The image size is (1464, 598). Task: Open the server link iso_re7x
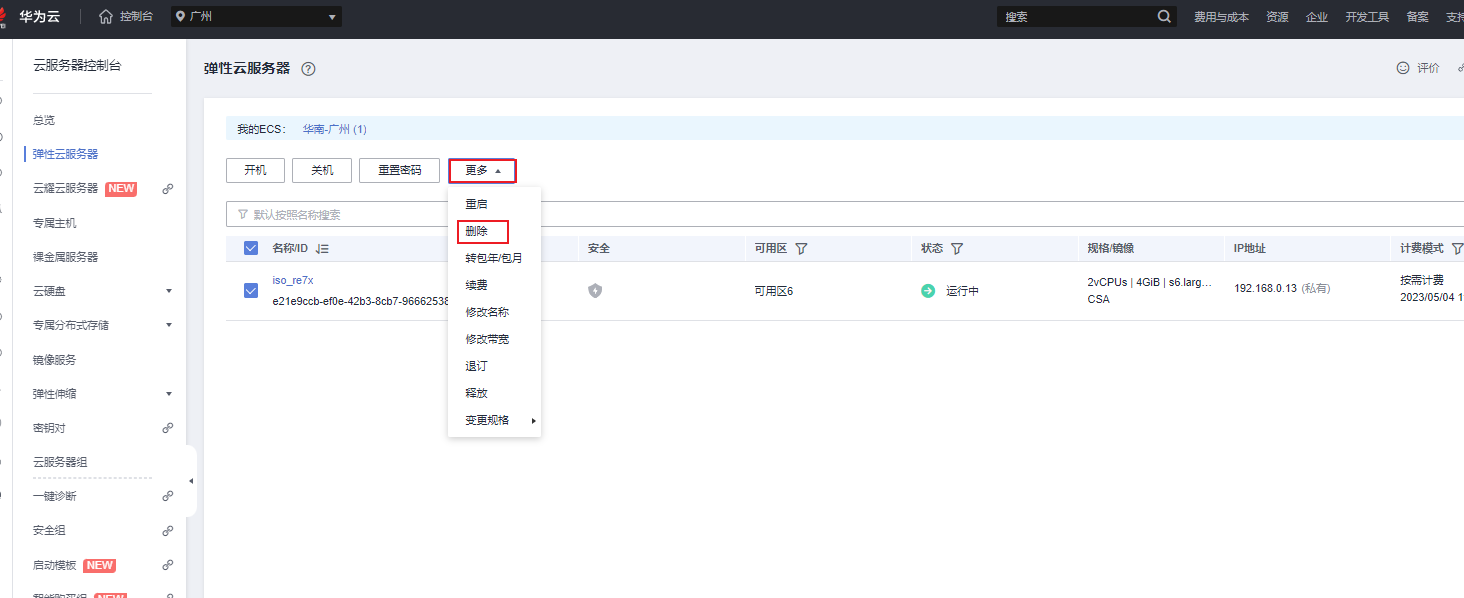[x=292, y=279]
